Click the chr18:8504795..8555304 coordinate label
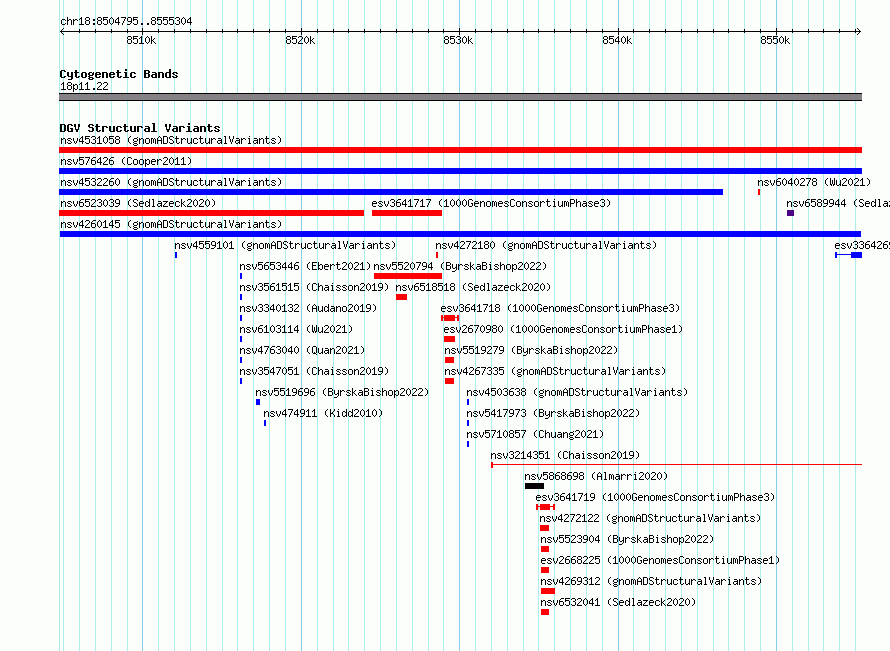890x651 pixels. (126, 22)
